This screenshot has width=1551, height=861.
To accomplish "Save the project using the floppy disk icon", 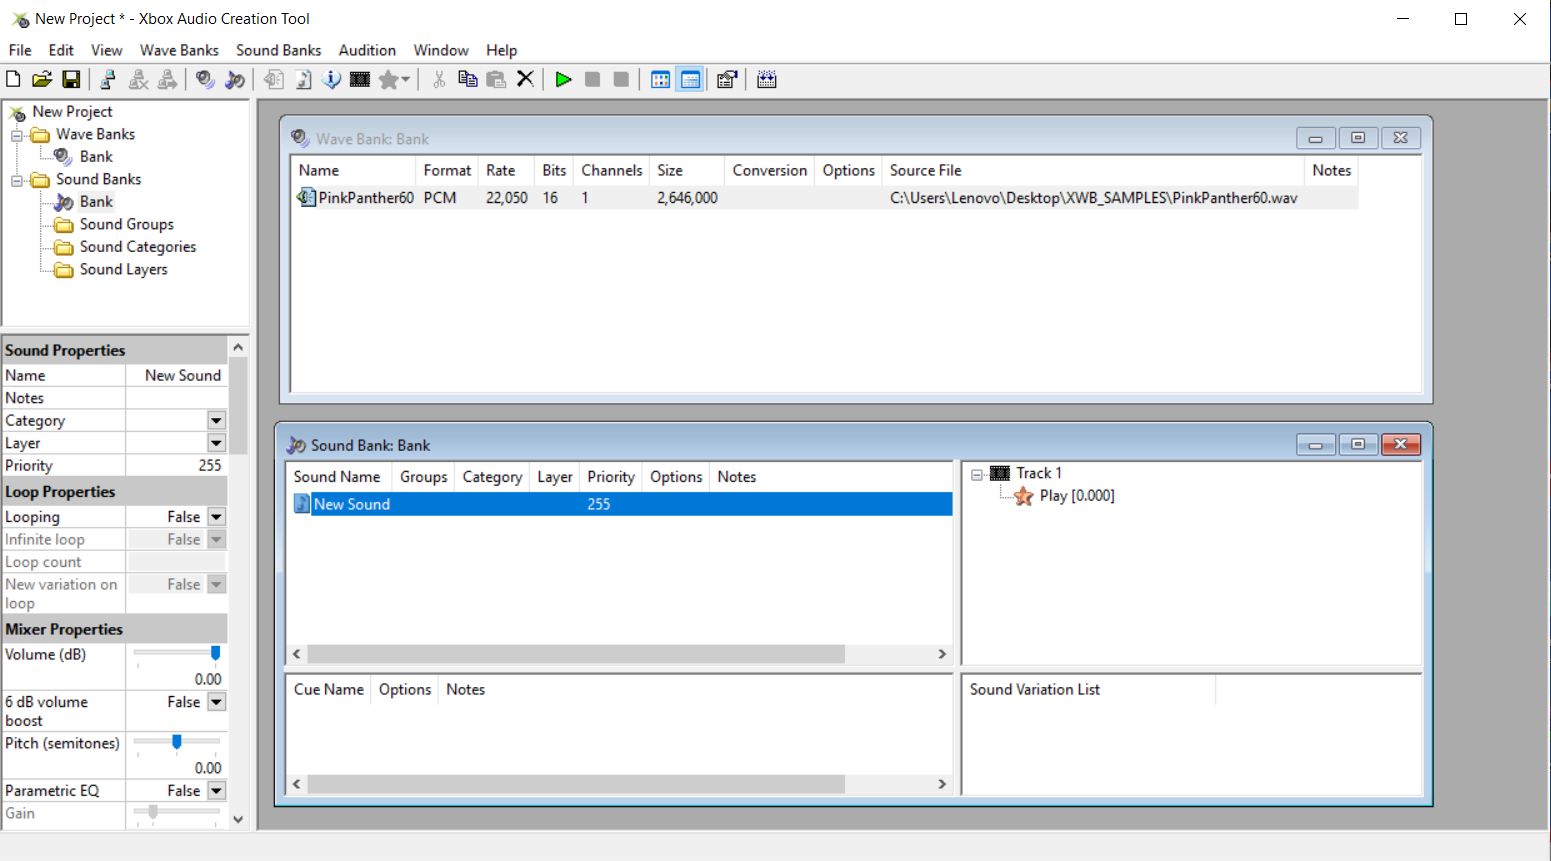I will click(71, 80).
